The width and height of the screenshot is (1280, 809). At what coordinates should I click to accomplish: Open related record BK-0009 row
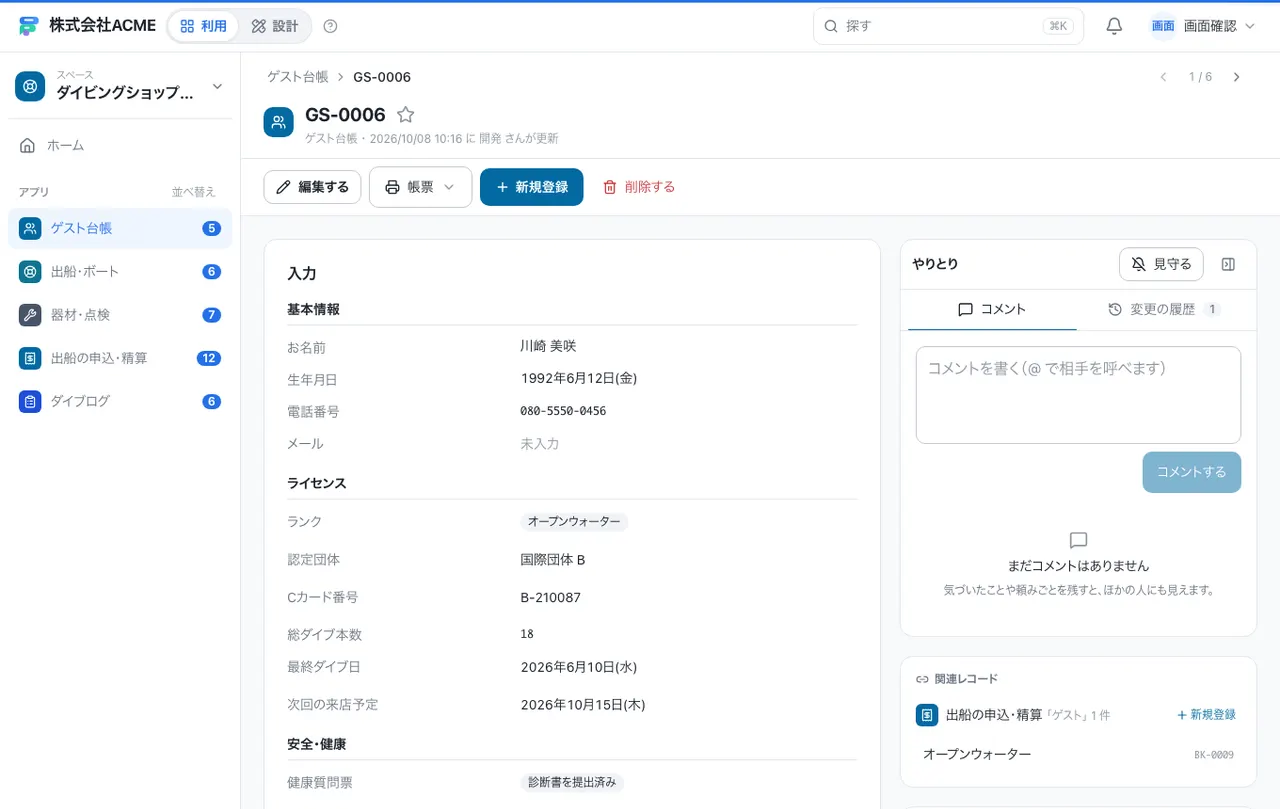point(1078,754)
